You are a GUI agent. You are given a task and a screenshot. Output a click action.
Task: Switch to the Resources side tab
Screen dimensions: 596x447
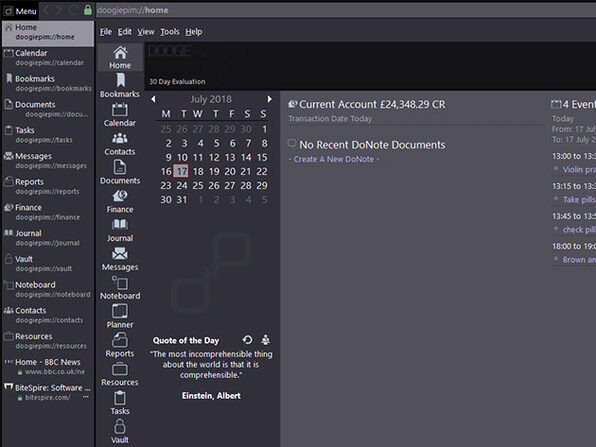click(48, 341)
